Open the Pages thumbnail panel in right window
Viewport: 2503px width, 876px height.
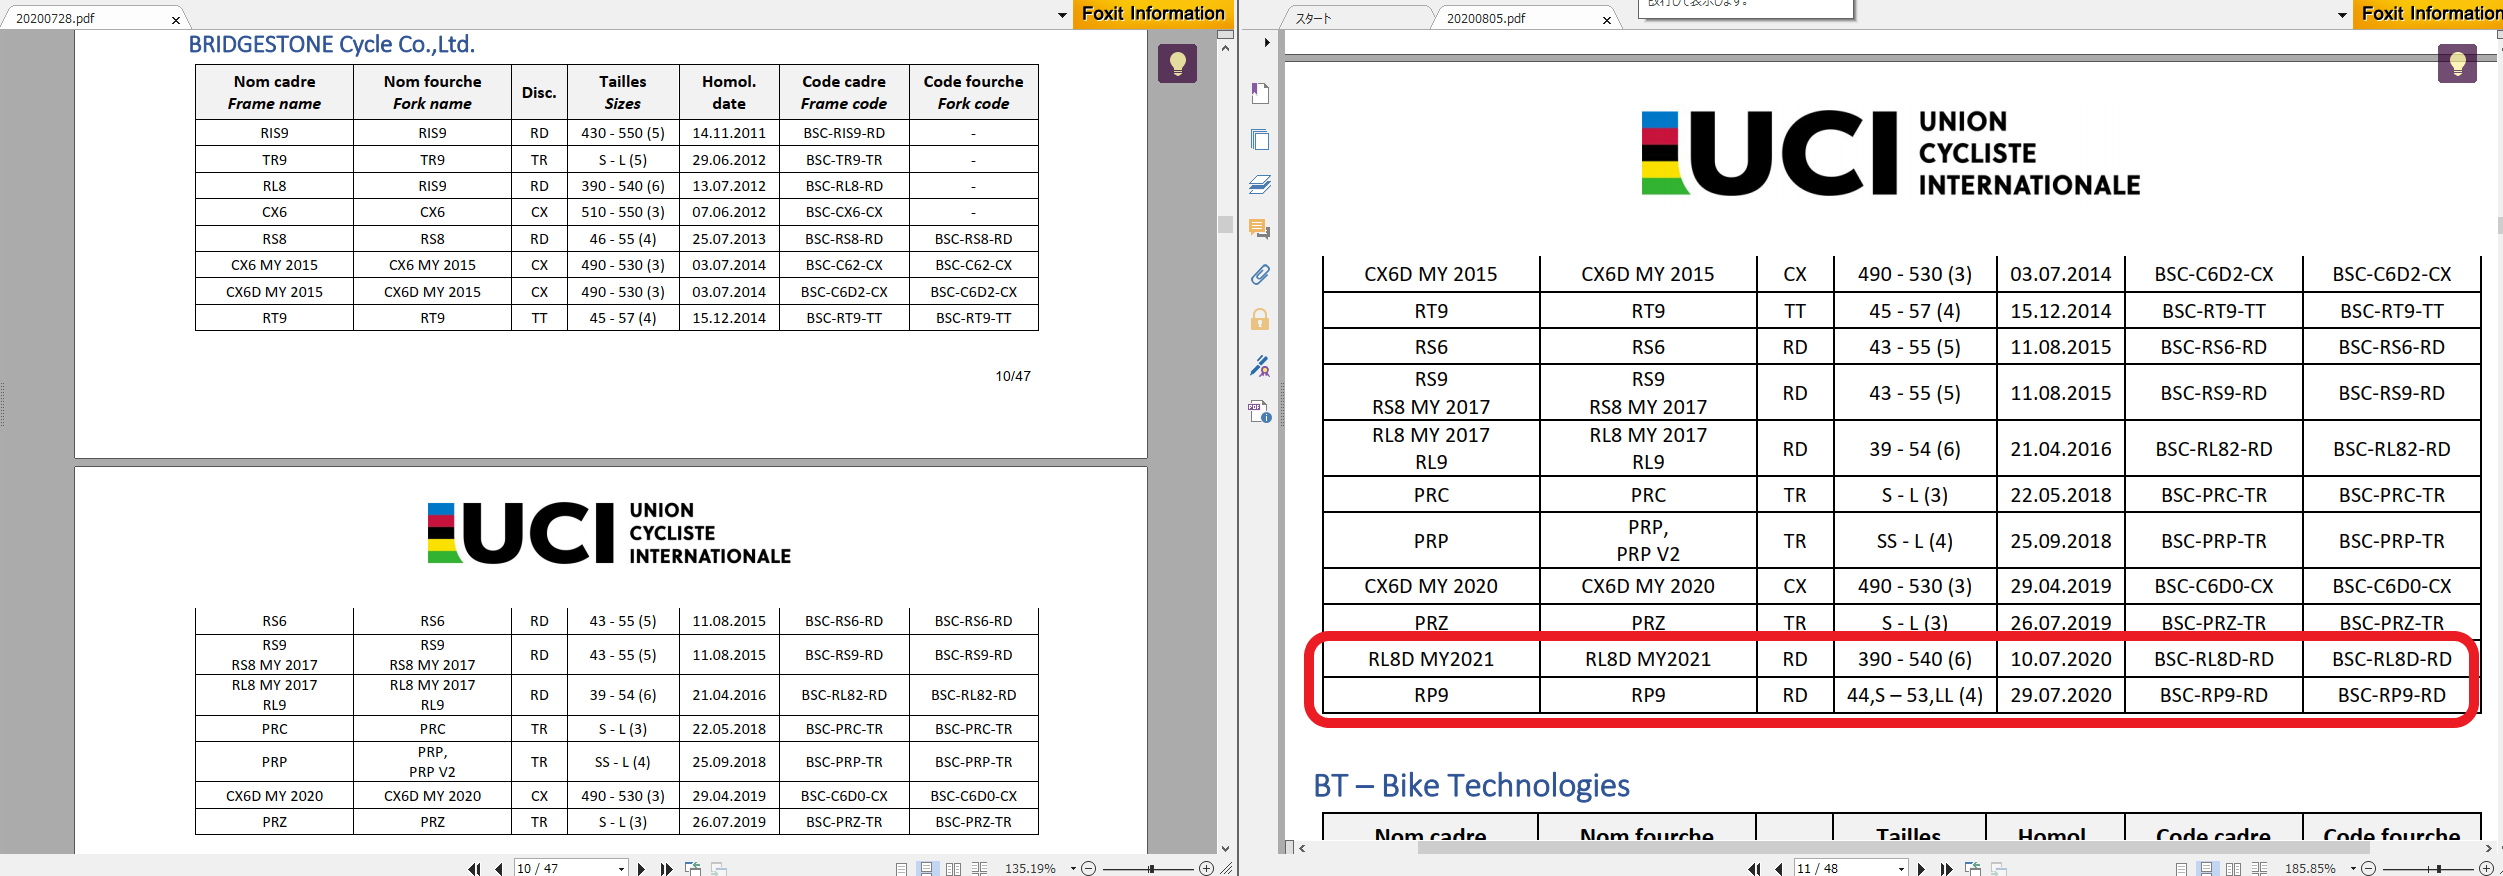1260,139
